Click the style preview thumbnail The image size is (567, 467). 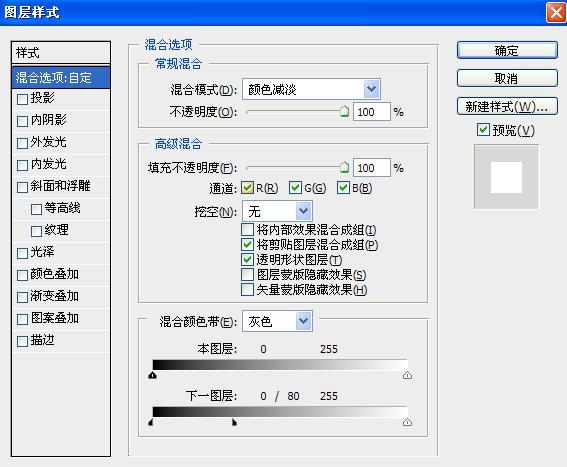(506, 177)
